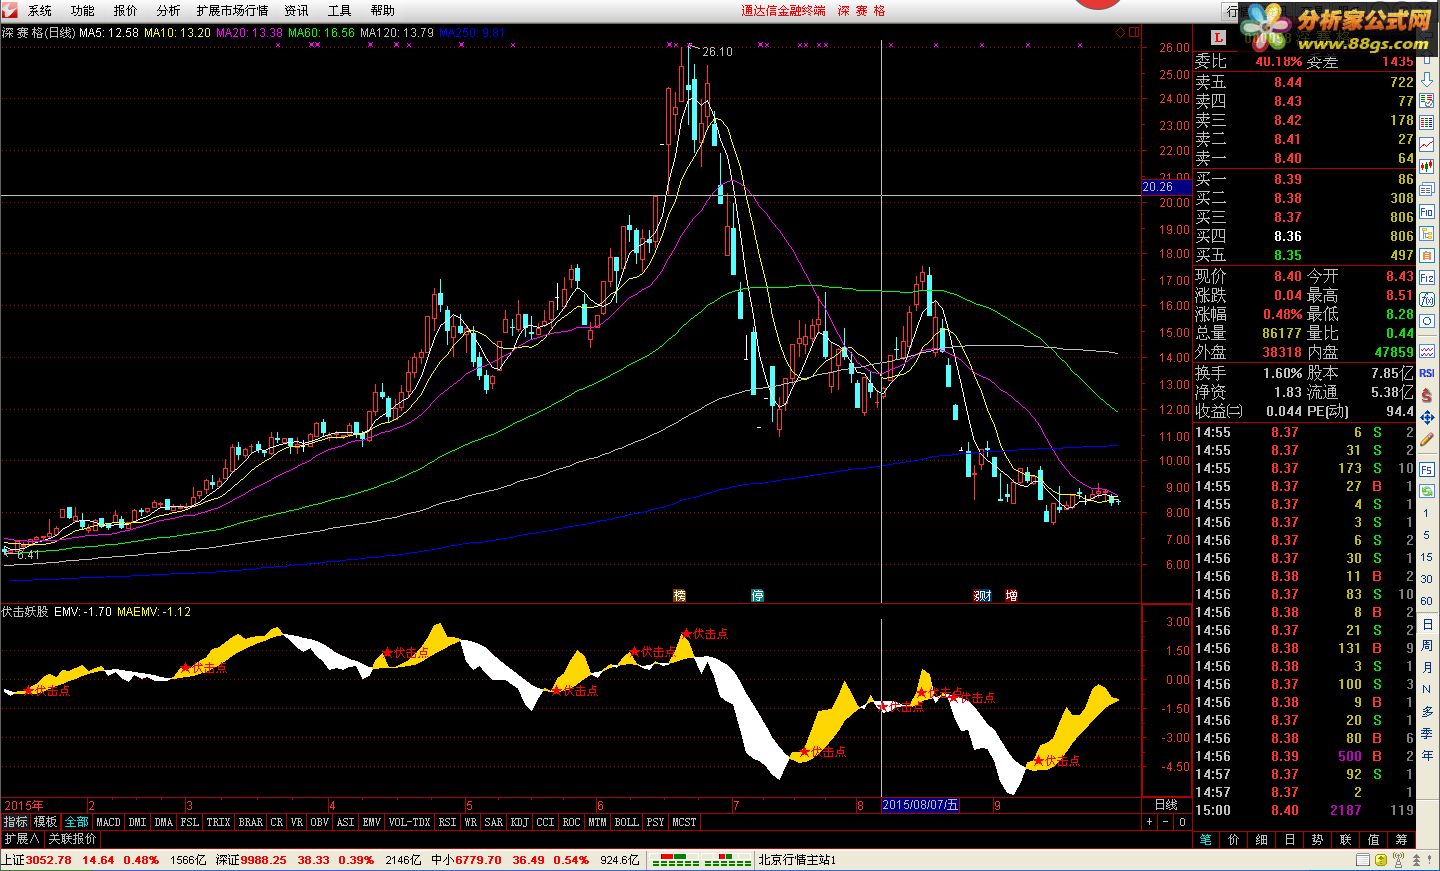Viewport: 1440px width, 871px height.
Task: Click the F5 sidebar icon
Action: pyautogui.click(x=1427, y=469)
